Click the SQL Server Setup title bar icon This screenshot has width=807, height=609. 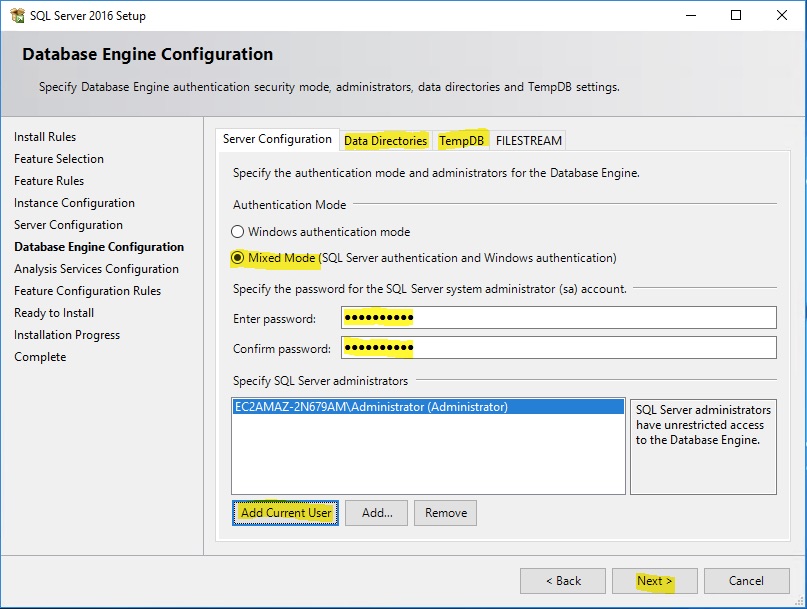17,15
